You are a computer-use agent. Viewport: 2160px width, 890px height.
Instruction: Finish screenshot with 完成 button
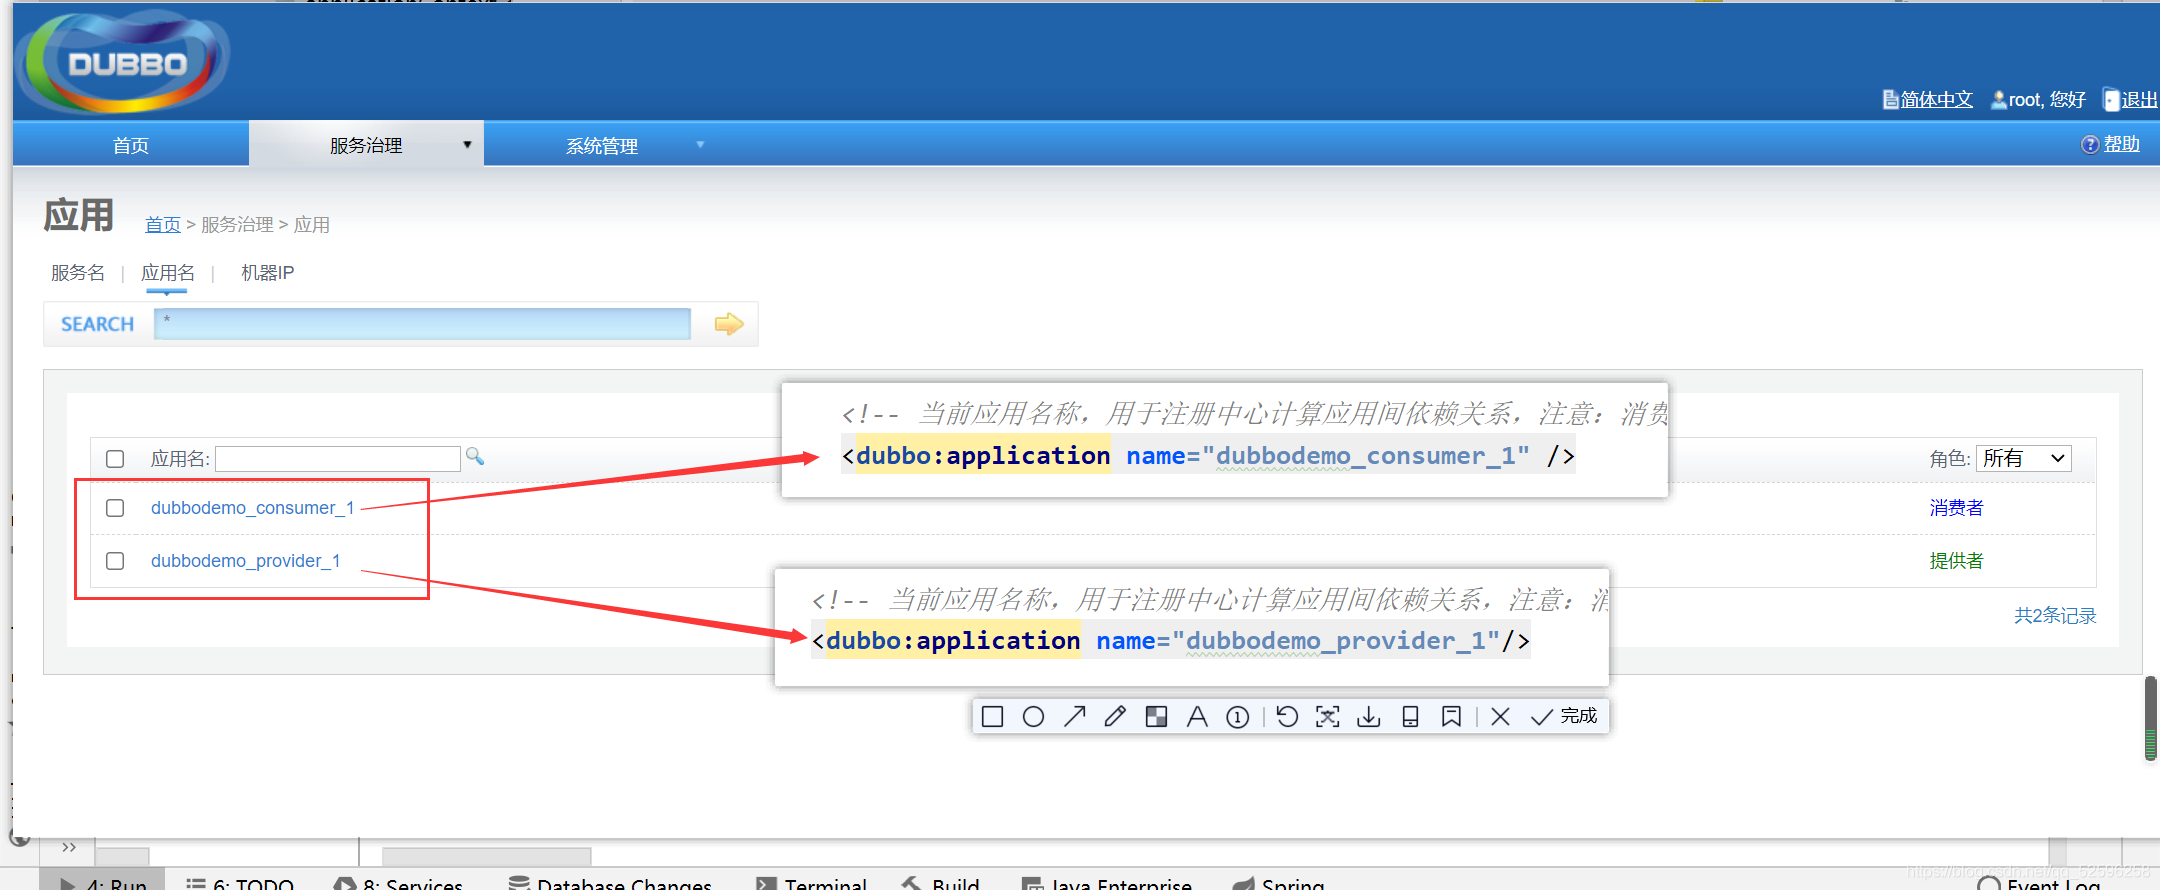1565,716
